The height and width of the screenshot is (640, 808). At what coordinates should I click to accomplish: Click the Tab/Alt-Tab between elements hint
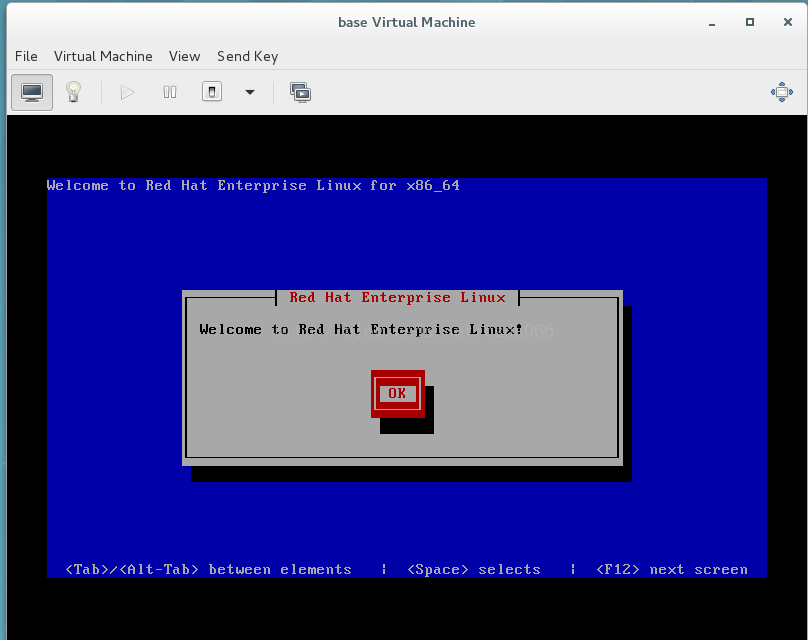click(x=208, y=569)
